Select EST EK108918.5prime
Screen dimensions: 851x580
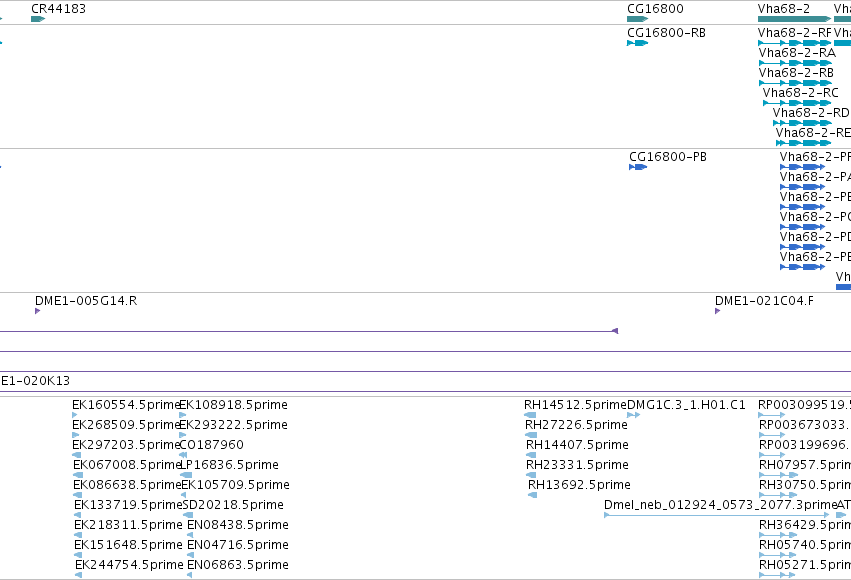182,415
